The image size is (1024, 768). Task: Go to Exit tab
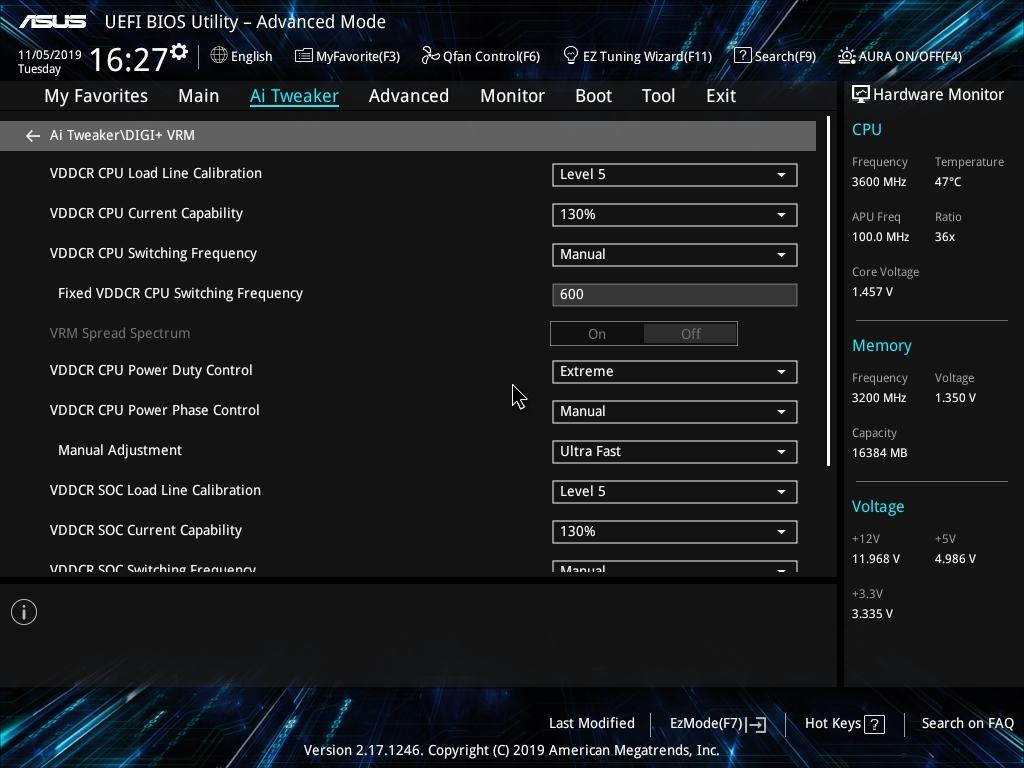coord(721,96)
